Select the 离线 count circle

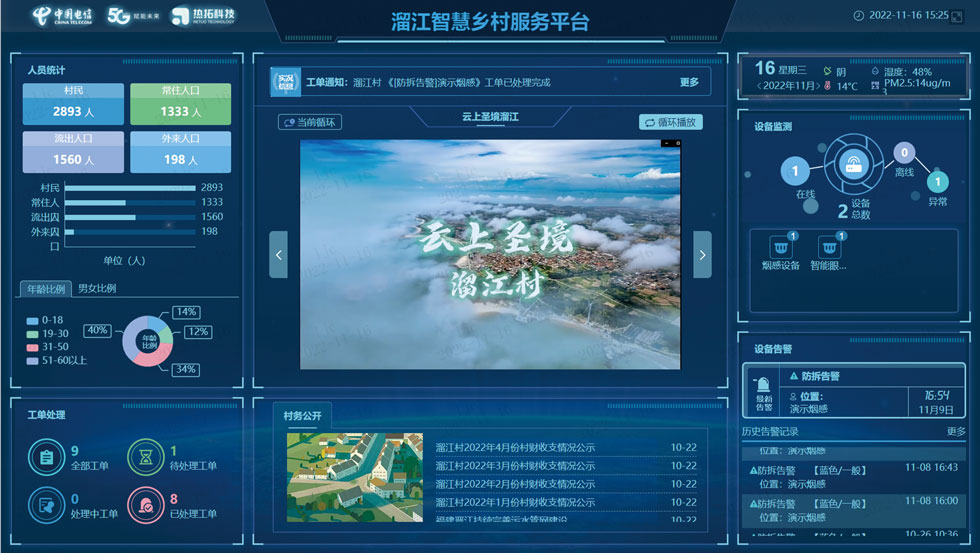click(x=904, y=152)
